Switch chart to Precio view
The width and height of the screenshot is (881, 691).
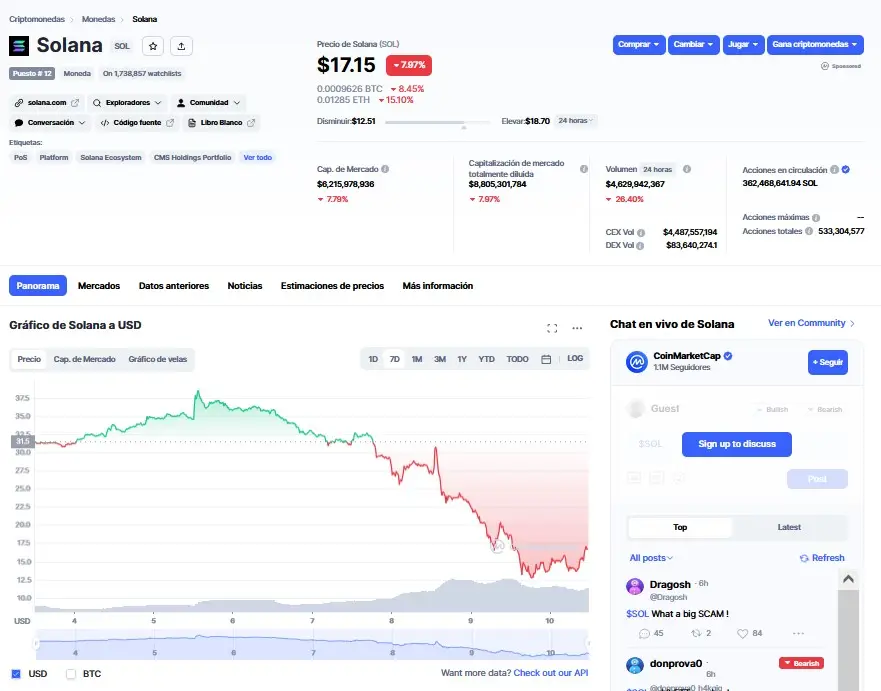pos(29,359)
